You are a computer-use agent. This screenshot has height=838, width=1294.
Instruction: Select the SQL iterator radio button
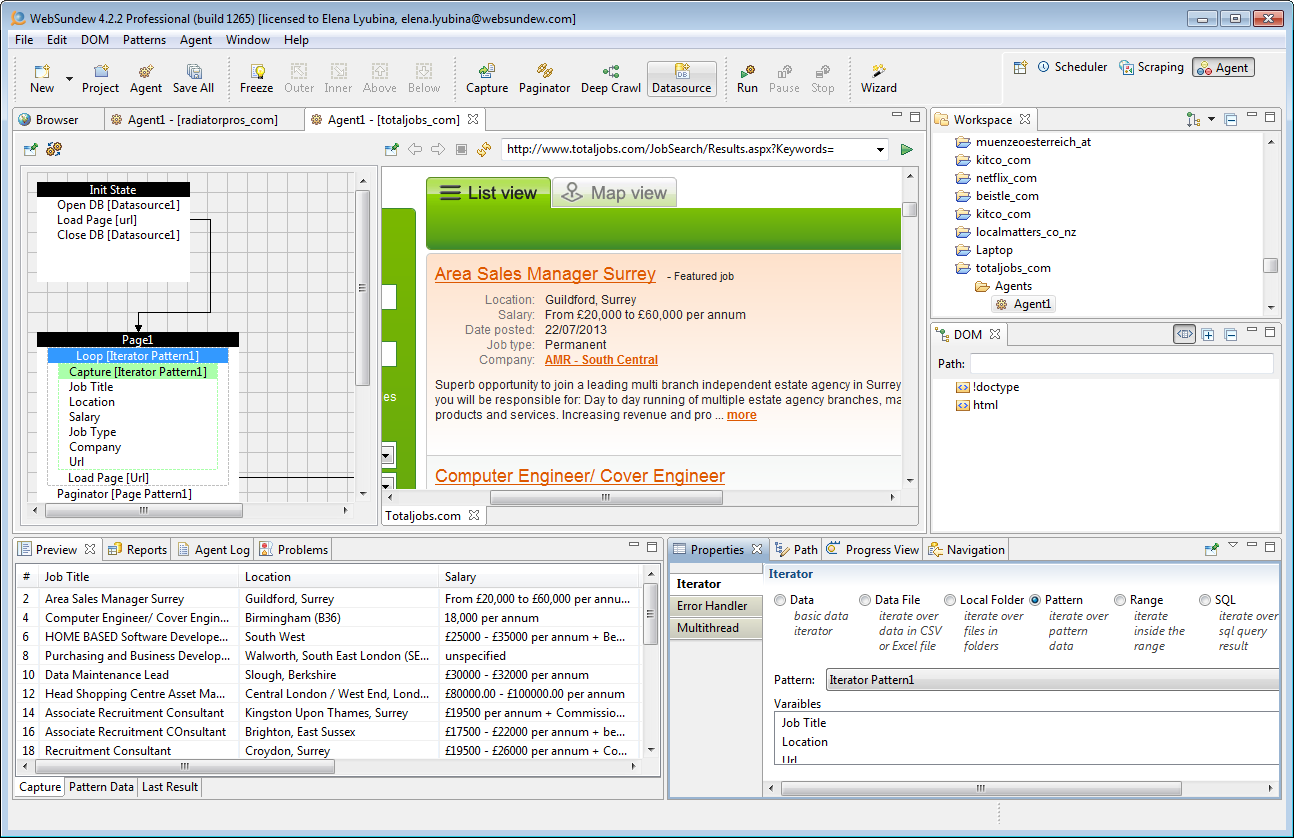1205,600
